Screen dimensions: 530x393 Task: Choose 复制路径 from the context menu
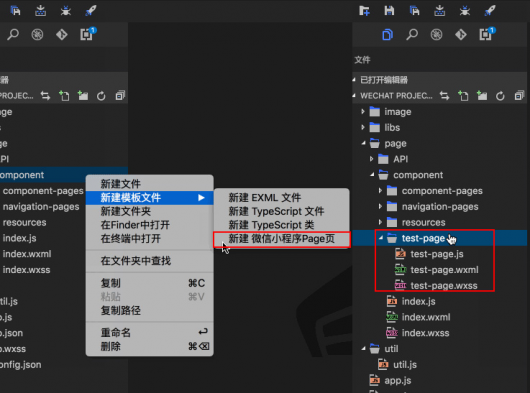pyautogui.click(x=149, y=311)
